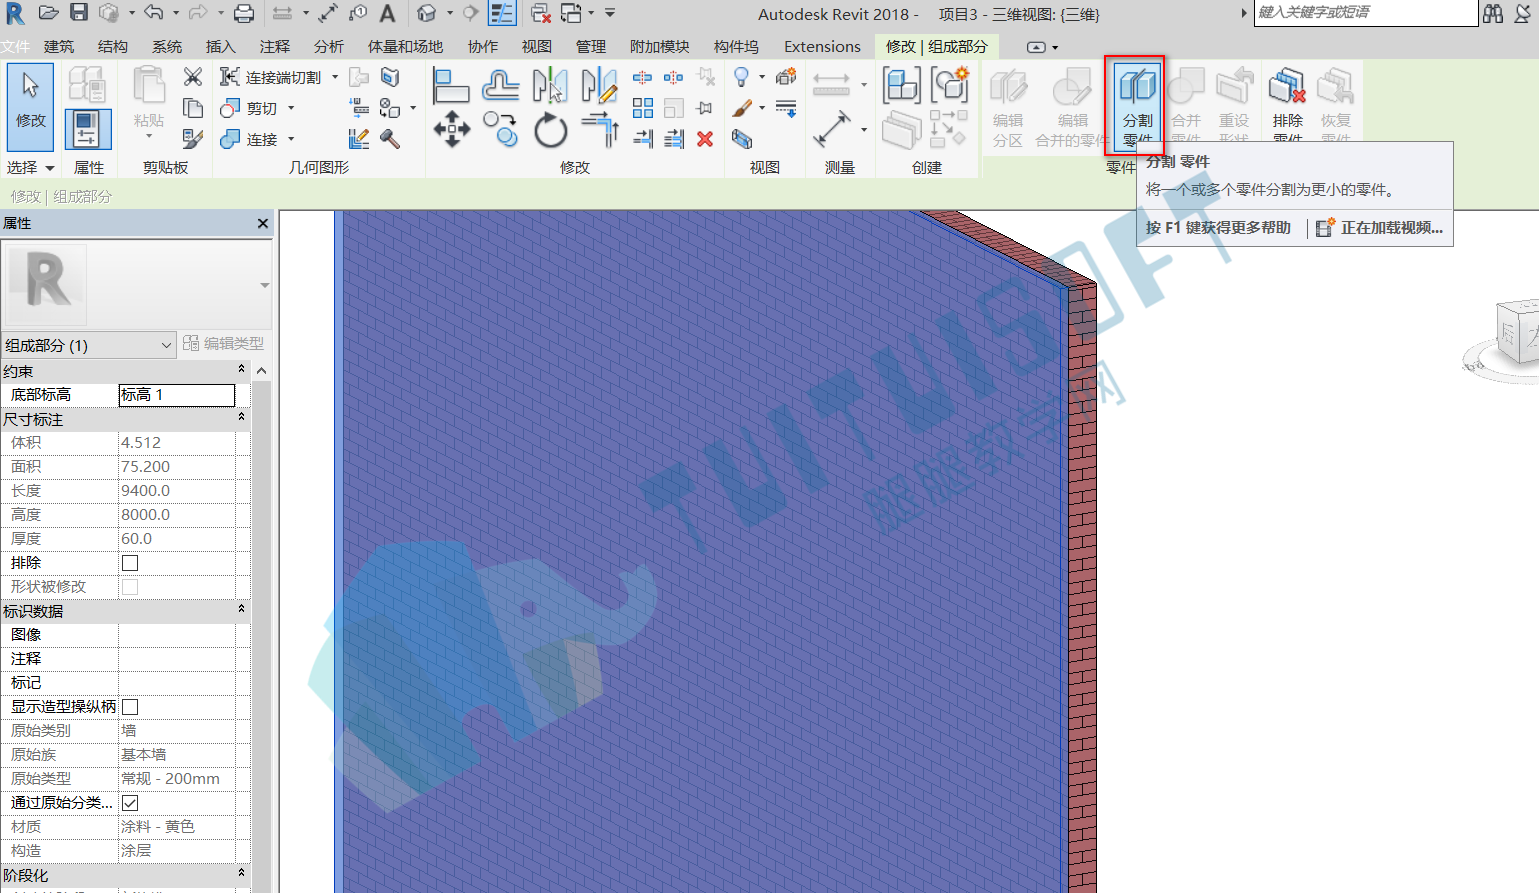Open the 组成部分 (1) type dropdown
The image size is (1539, 893).
tap(89, 345)
